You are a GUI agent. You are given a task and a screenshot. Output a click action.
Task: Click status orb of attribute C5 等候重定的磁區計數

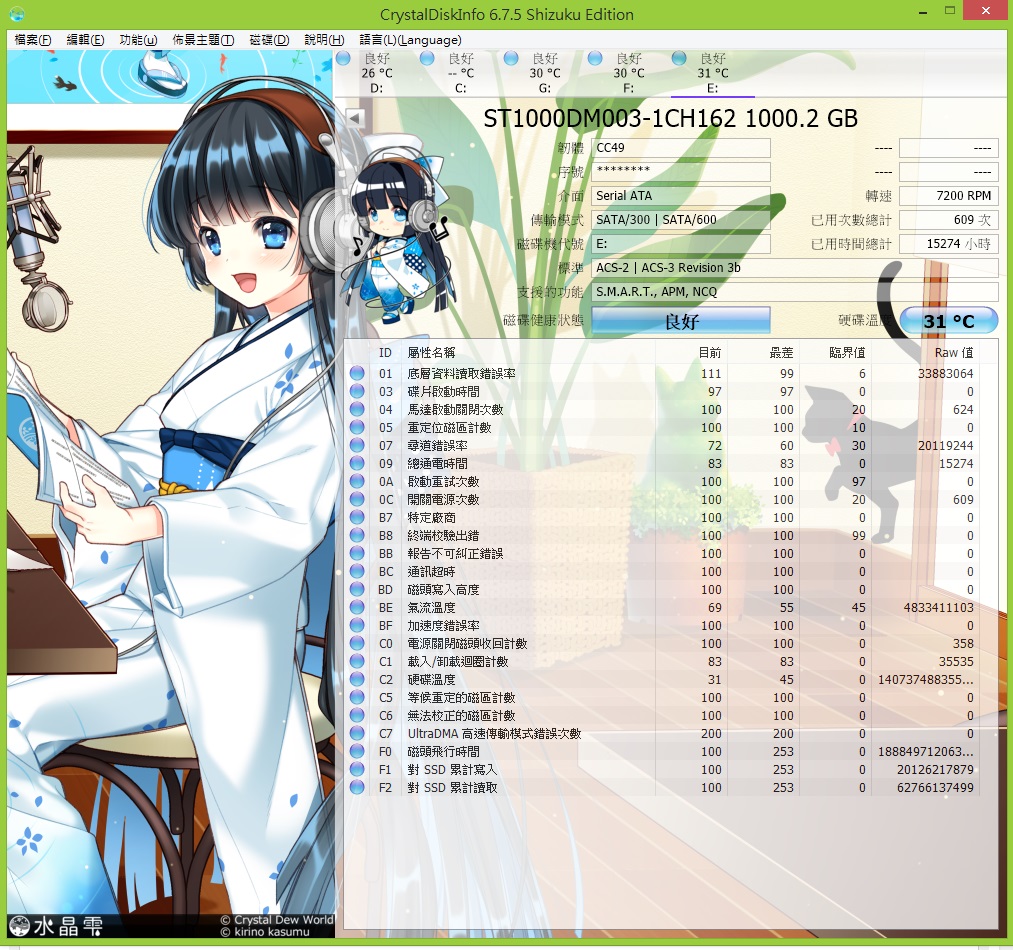point(357,697)
